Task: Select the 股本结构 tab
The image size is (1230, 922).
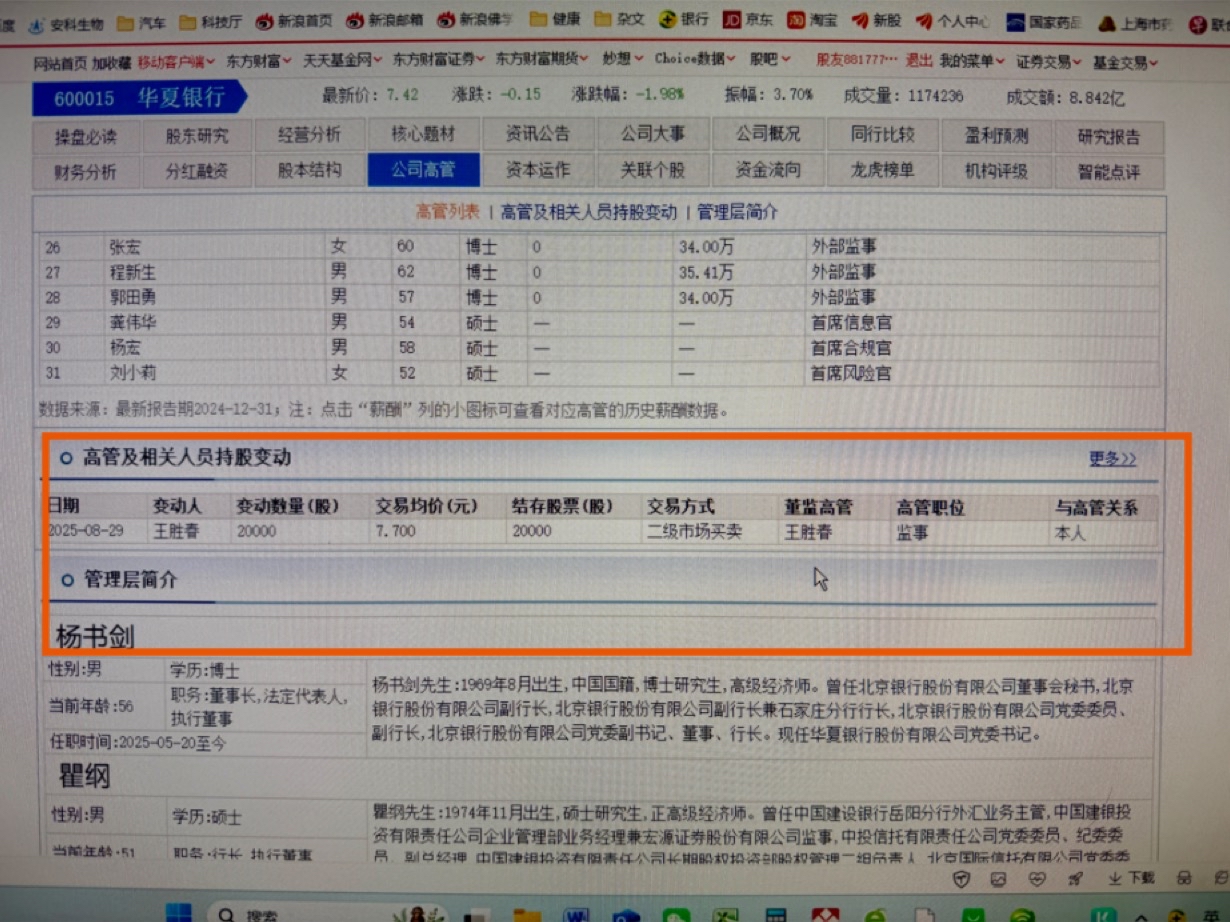Action: pos(309,170)
